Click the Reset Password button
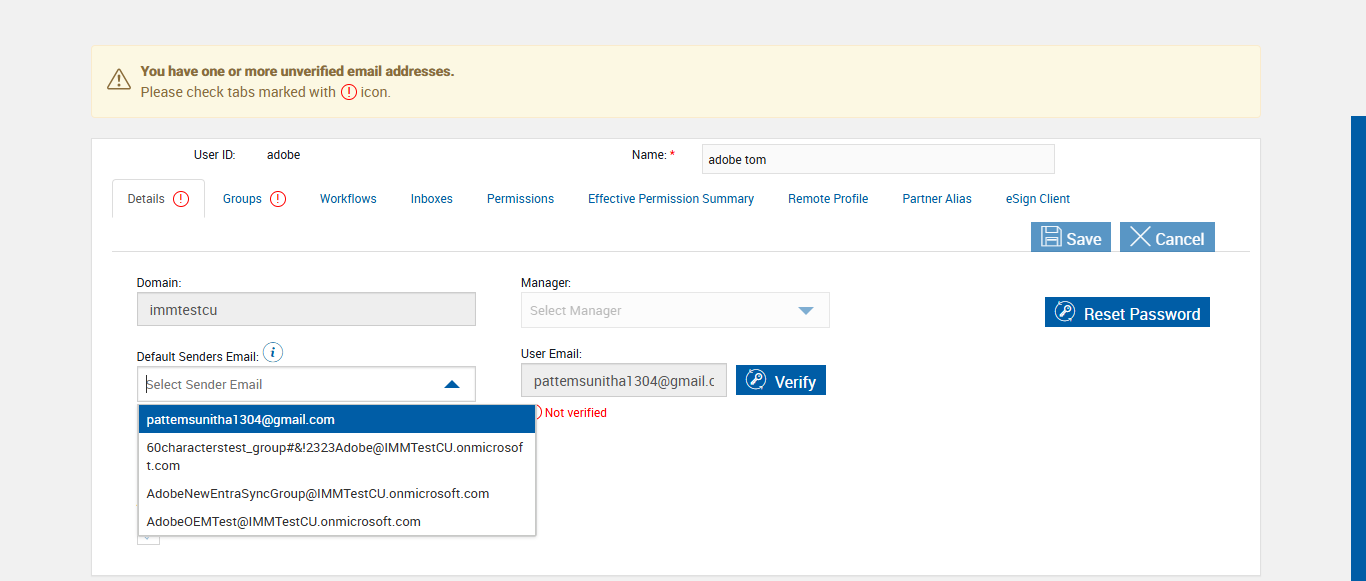The height and width of the screenshot is (581, 1366). point(1127,313)
